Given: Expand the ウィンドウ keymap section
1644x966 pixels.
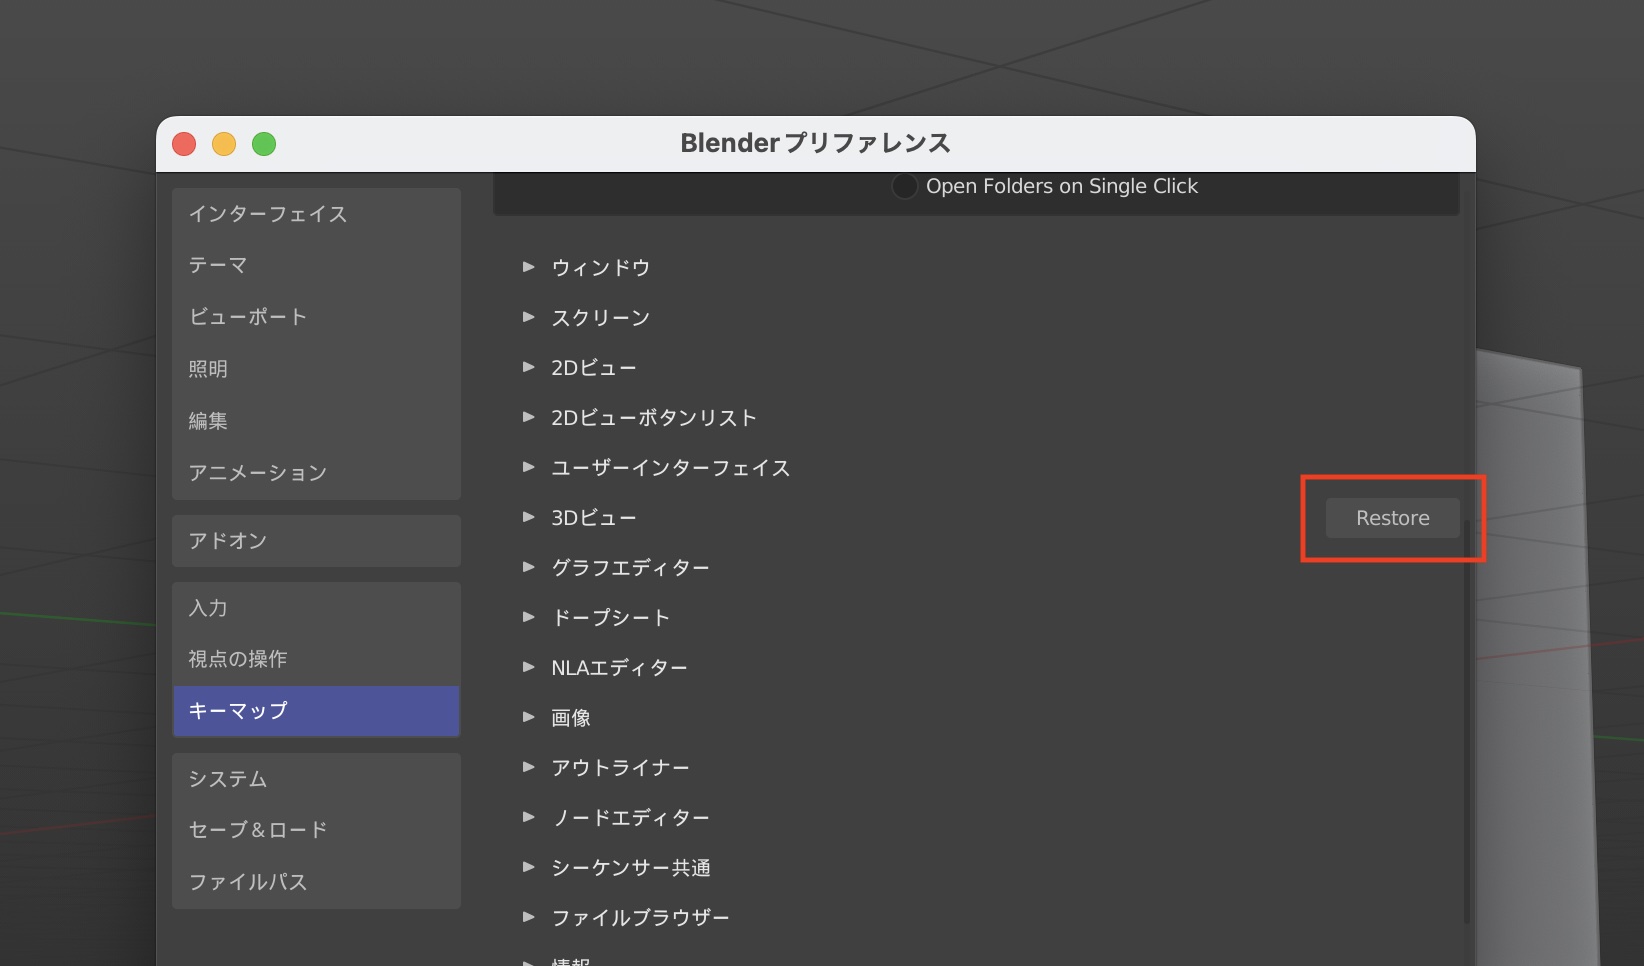Looking at the screenshot, I should point(529,267).
